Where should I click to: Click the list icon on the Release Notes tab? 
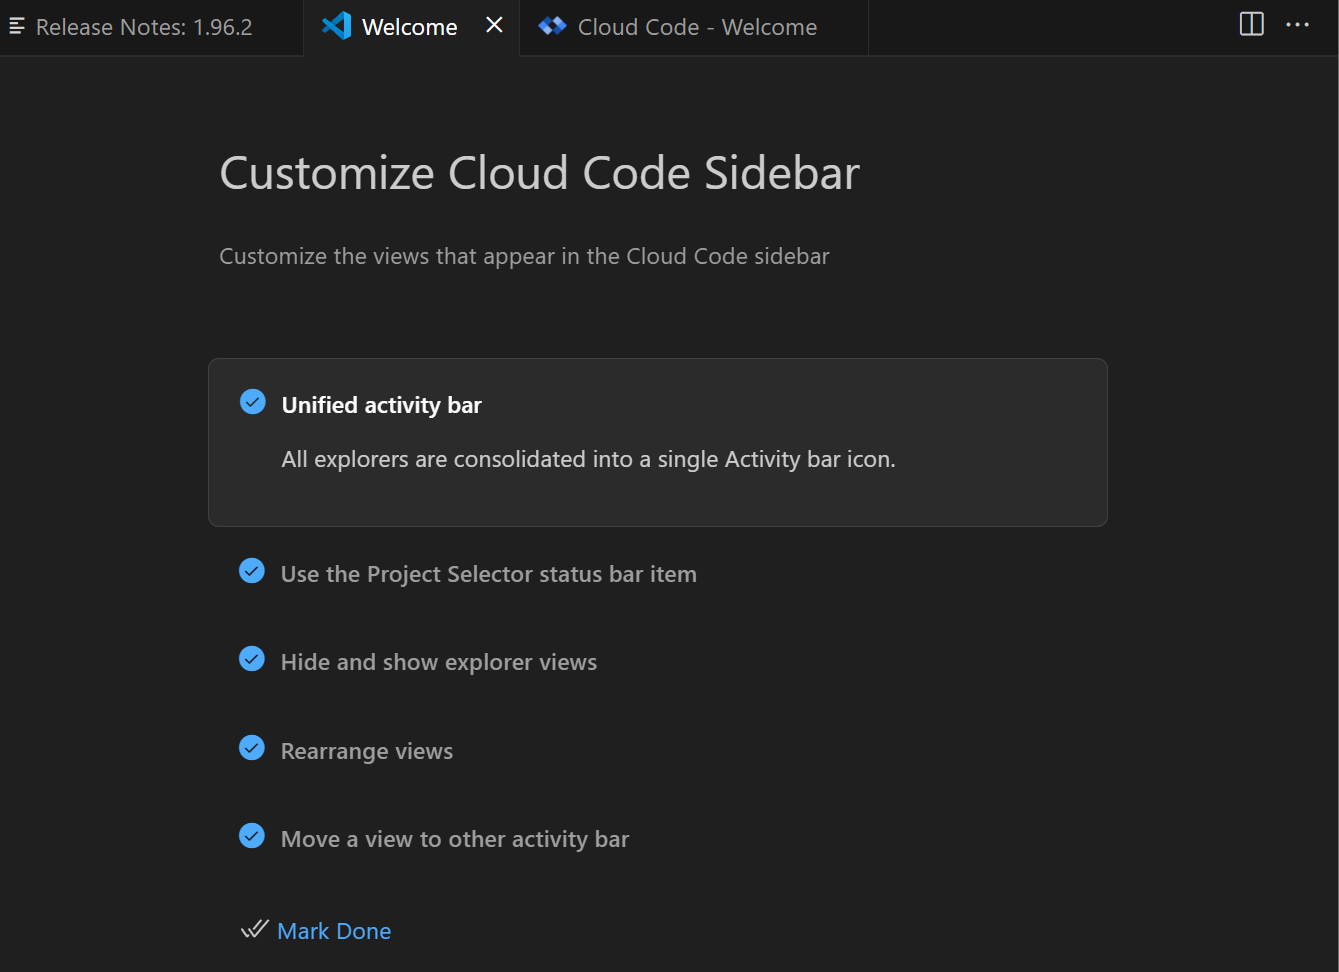point(16,26)
